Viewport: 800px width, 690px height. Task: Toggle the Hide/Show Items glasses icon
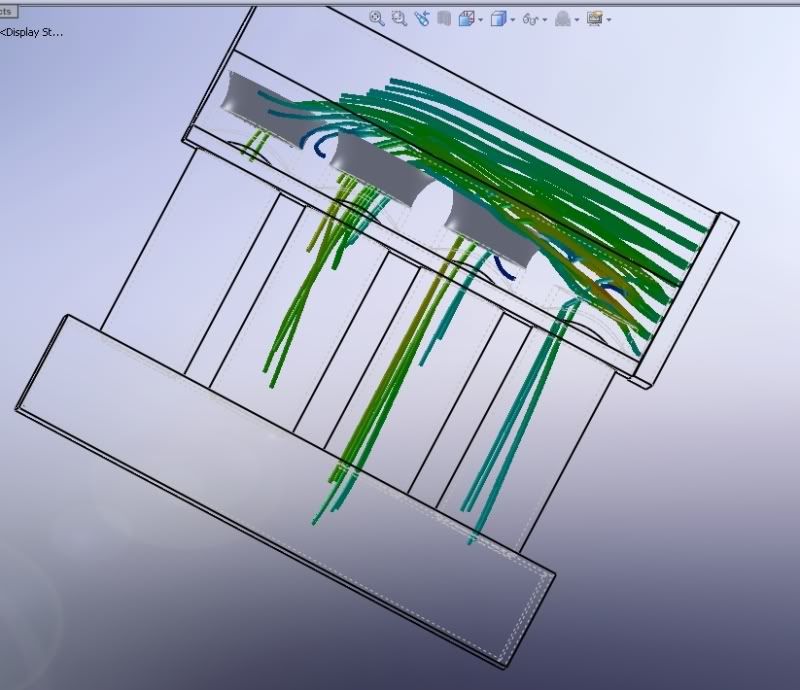tap(530, 17)
